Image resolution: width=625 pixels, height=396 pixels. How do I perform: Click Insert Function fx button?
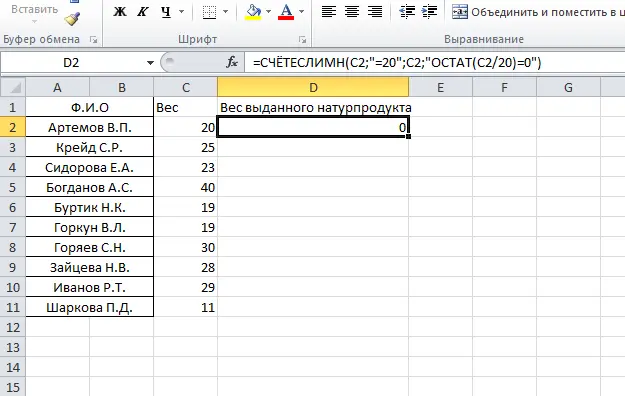tap(232, 62)
